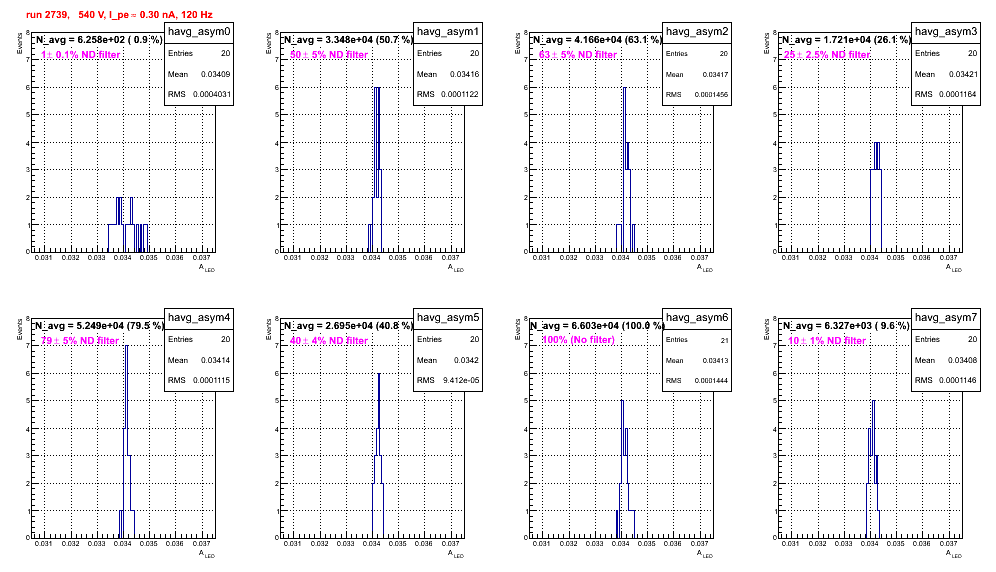Viewport: 996px width, 572px height.
Task: Click RMS value 0.0004031 in havg_asym0
Action: point(210,94)
